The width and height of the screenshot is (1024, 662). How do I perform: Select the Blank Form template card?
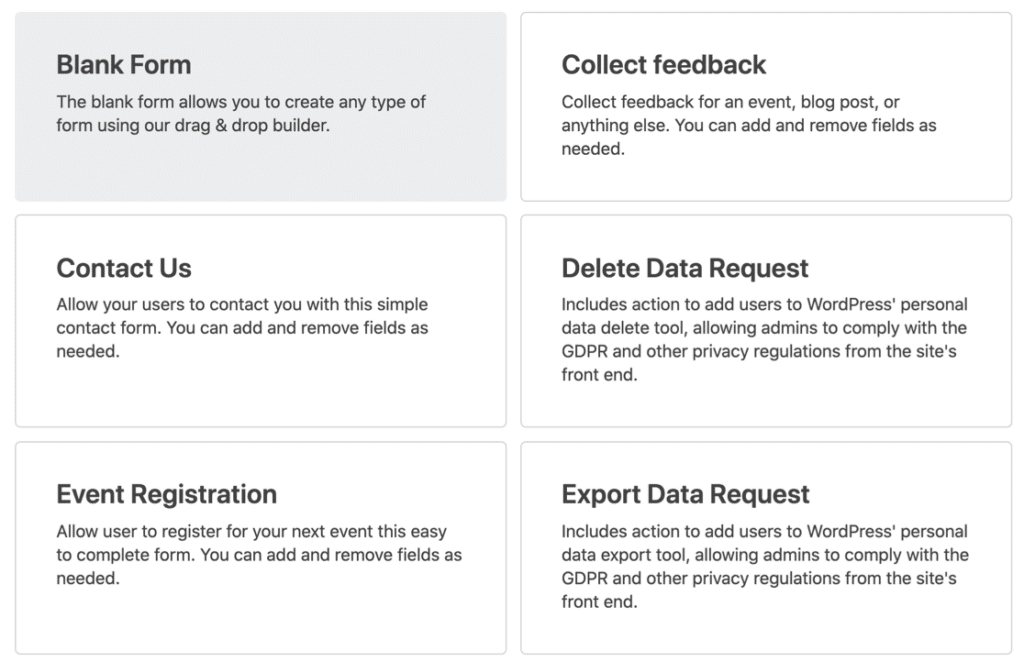pos(260,107)
